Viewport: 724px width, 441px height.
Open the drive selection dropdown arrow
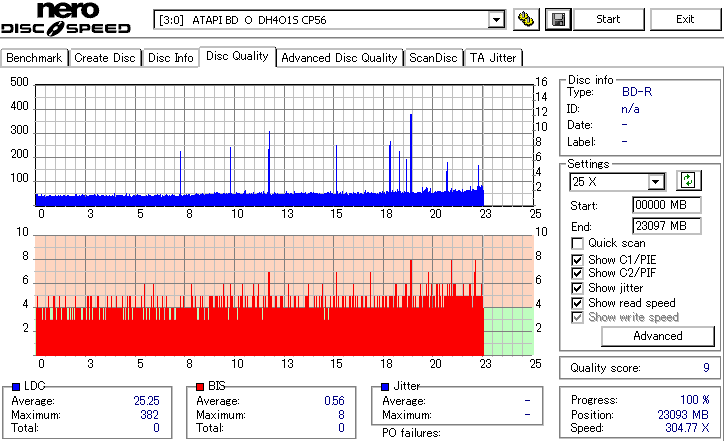point(496,20)
